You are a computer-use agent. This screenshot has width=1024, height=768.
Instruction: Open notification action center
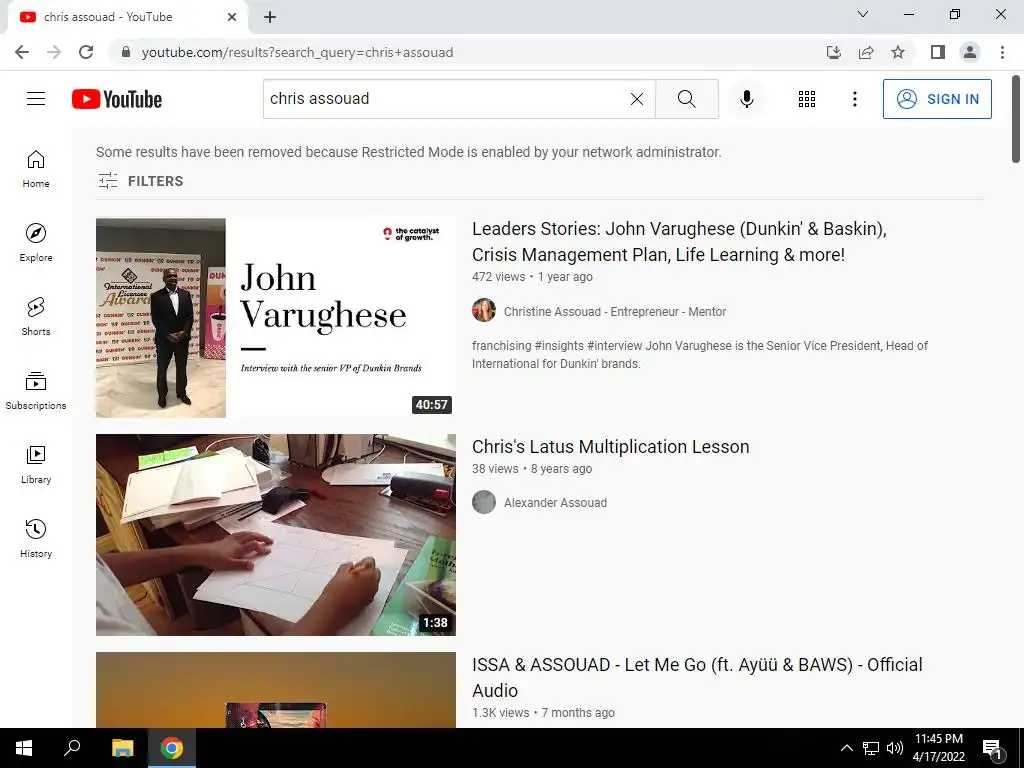point(991,748)
